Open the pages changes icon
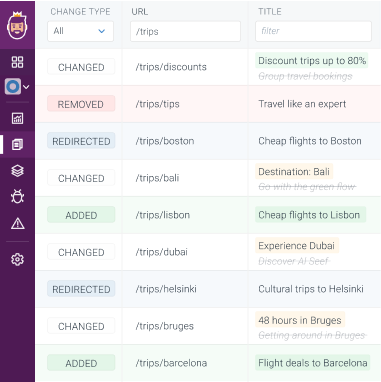Image resolution: width=381 pixels, height=382 pixels. (17, 144)
